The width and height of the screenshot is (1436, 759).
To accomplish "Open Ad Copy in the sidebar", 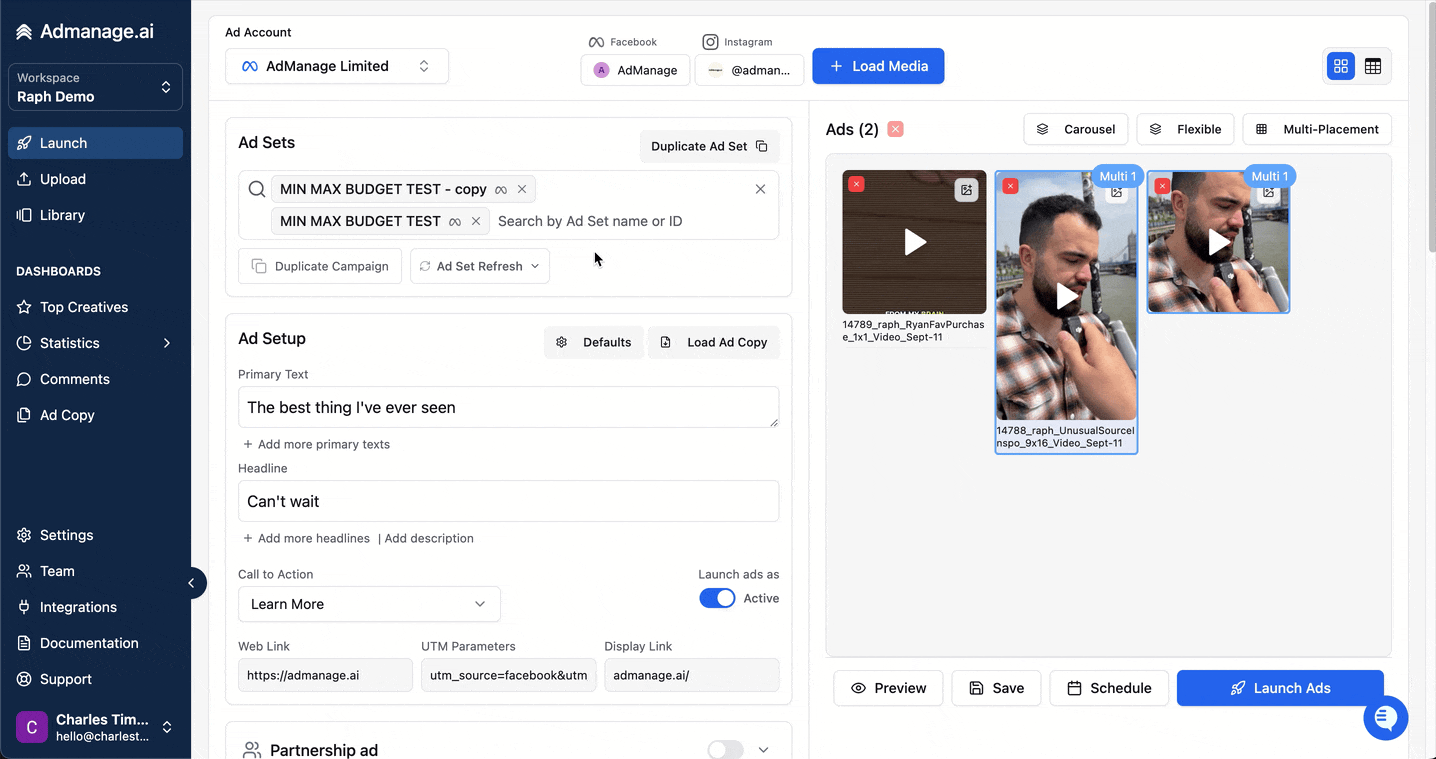I will tap(95, 415).
